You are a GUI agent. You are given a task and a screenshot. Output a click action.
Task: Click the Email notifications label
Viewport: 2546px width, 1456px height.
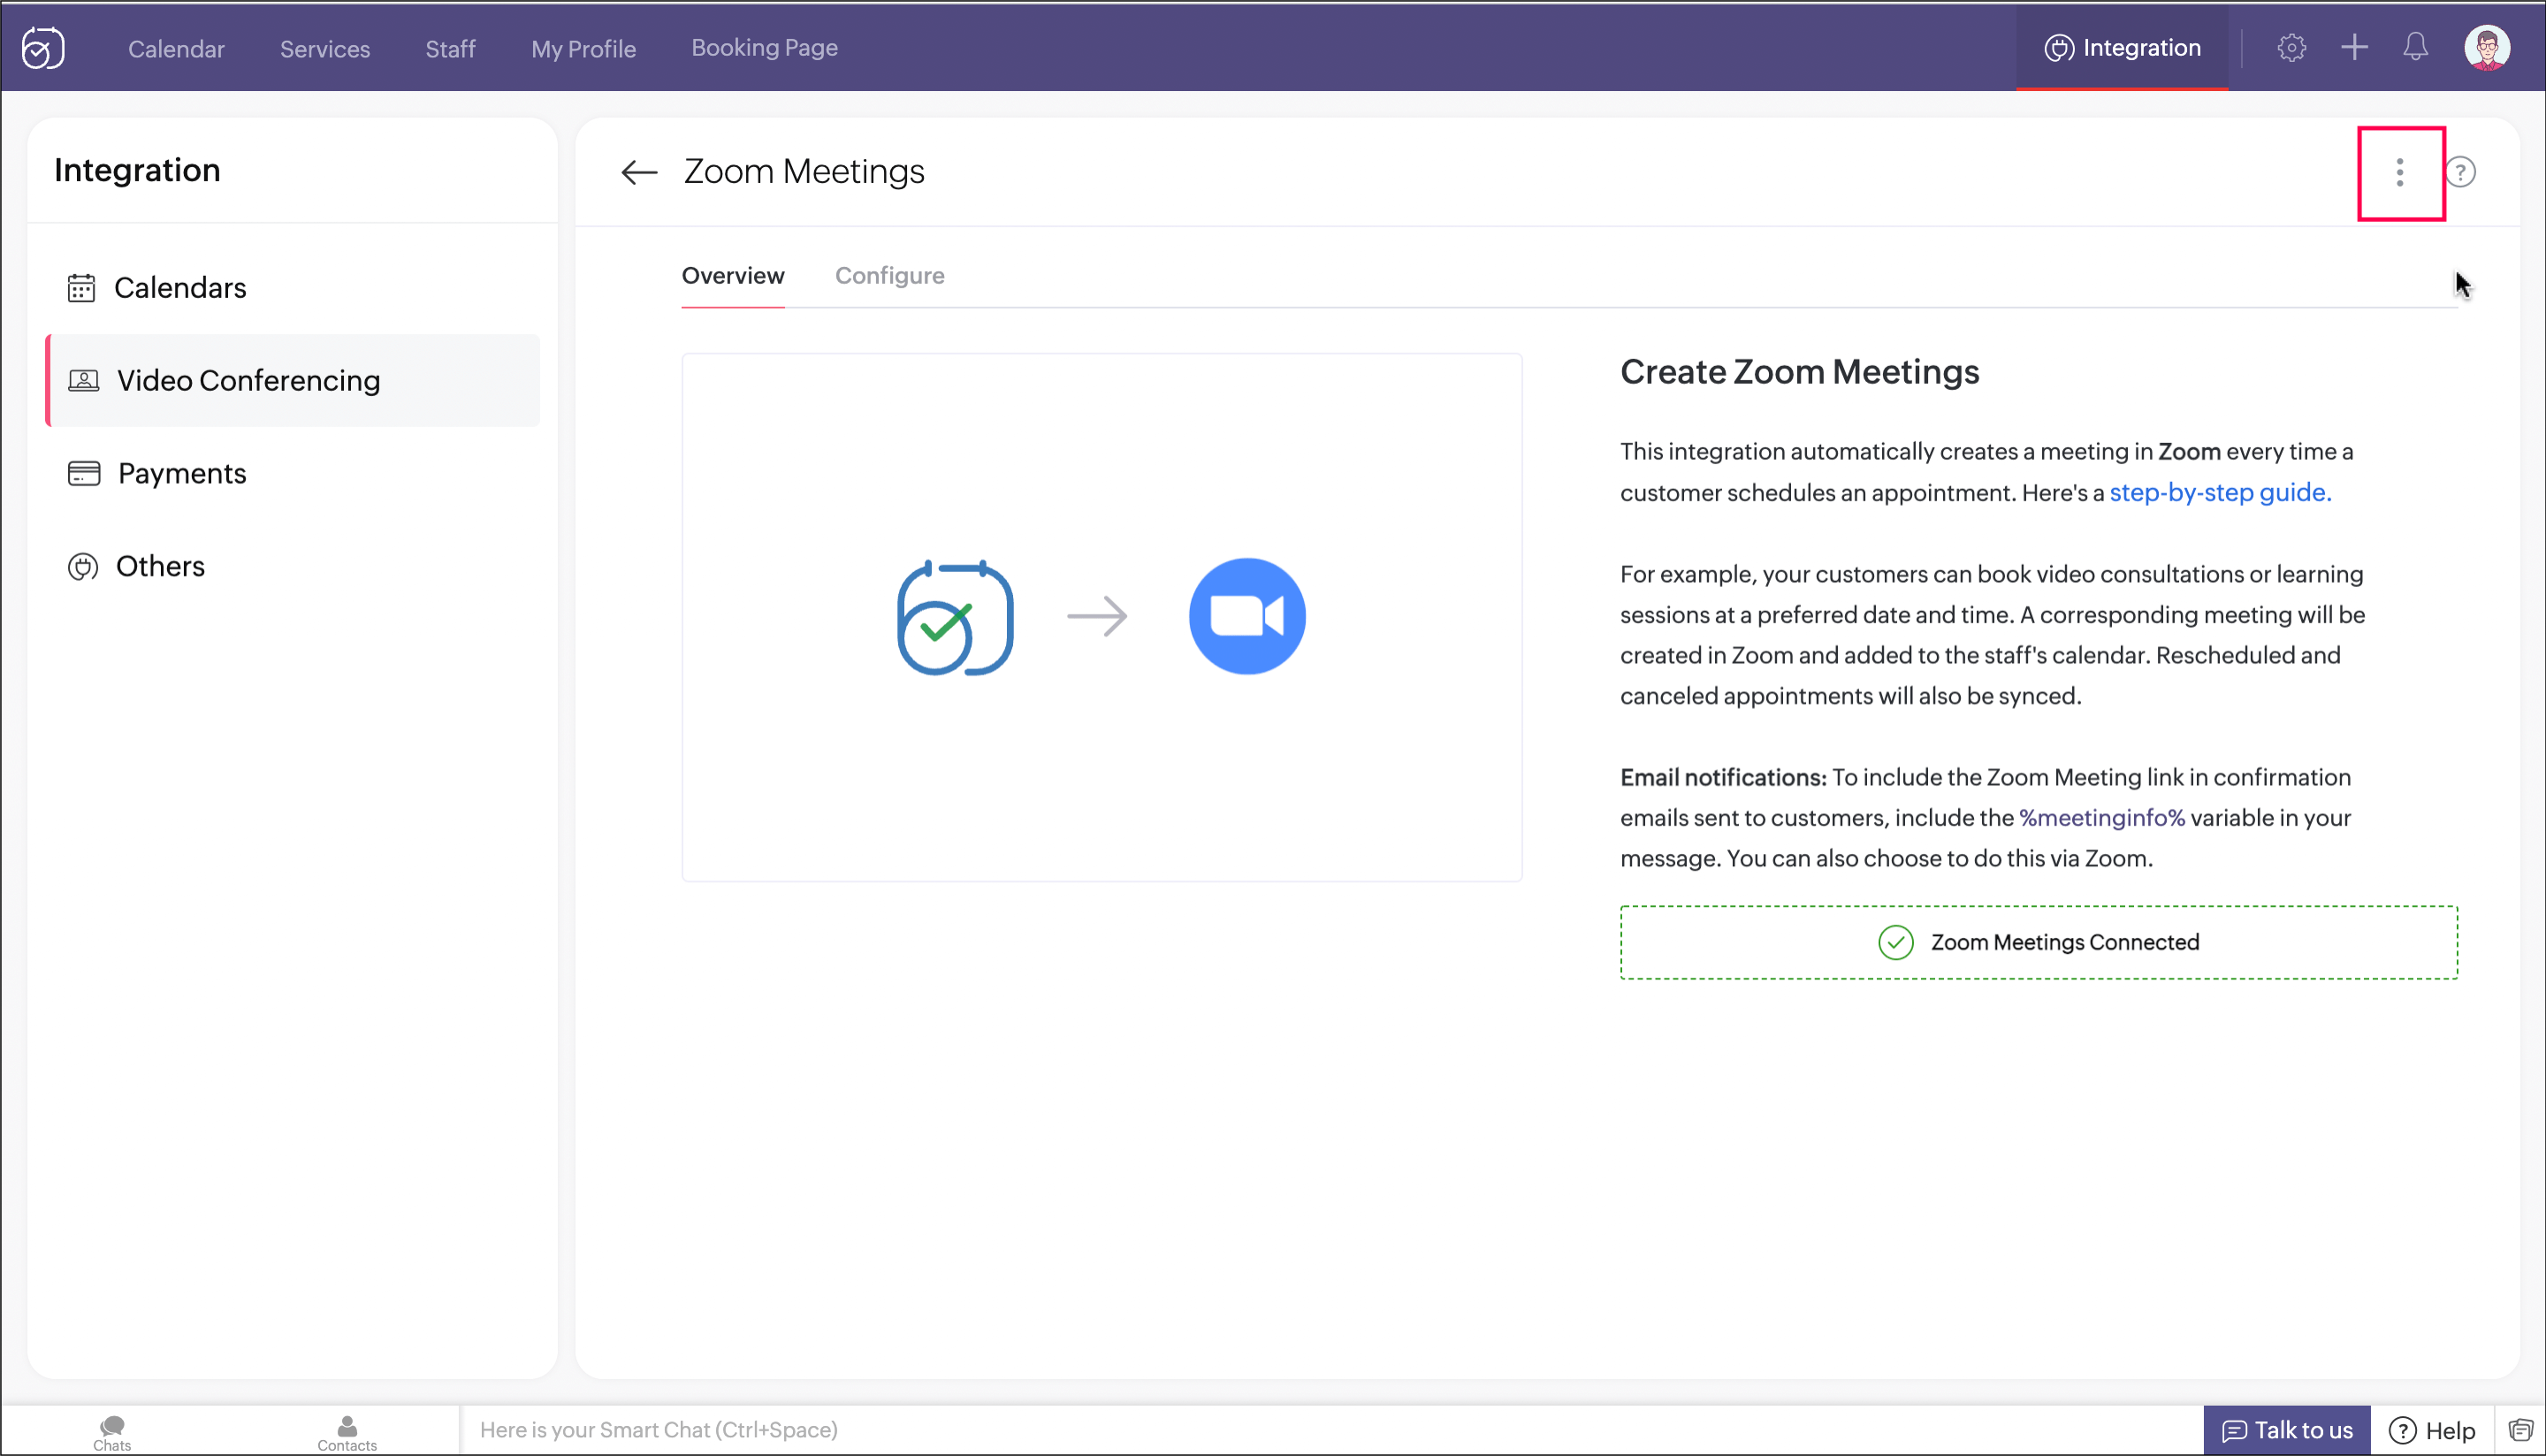1723,778
